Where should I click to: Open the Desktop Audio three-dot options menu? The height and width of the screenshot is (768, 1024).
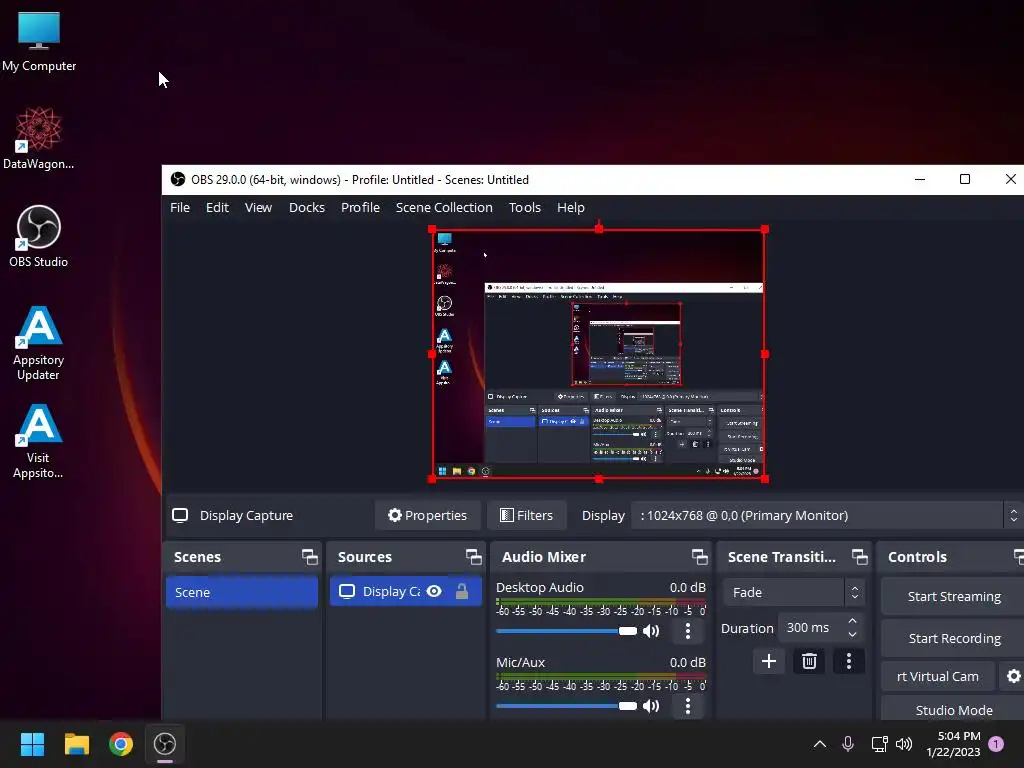tap(688, 631)
